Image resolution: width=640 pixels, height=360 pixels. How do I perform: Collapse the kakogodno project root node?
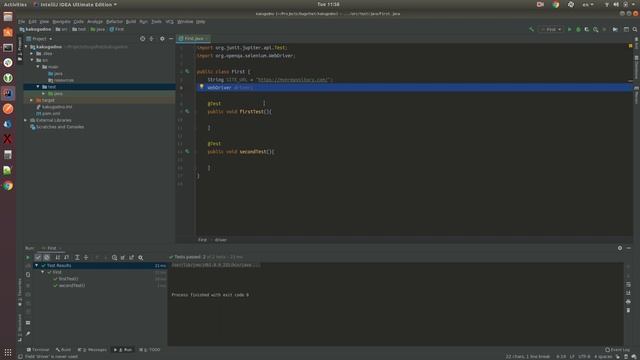[26, 47]
